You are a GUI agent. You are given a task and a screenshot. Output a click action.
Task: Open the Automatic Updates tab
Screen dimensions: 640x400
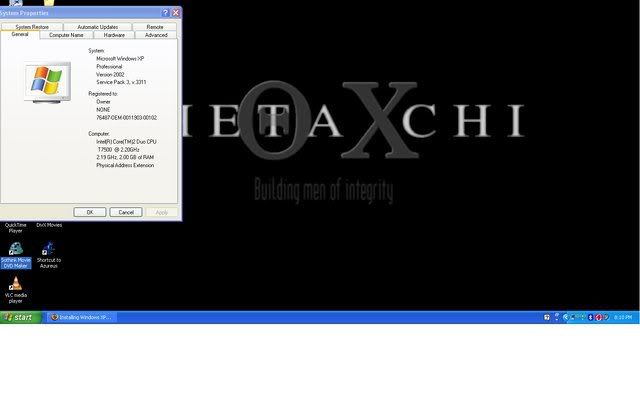(98, 27)
